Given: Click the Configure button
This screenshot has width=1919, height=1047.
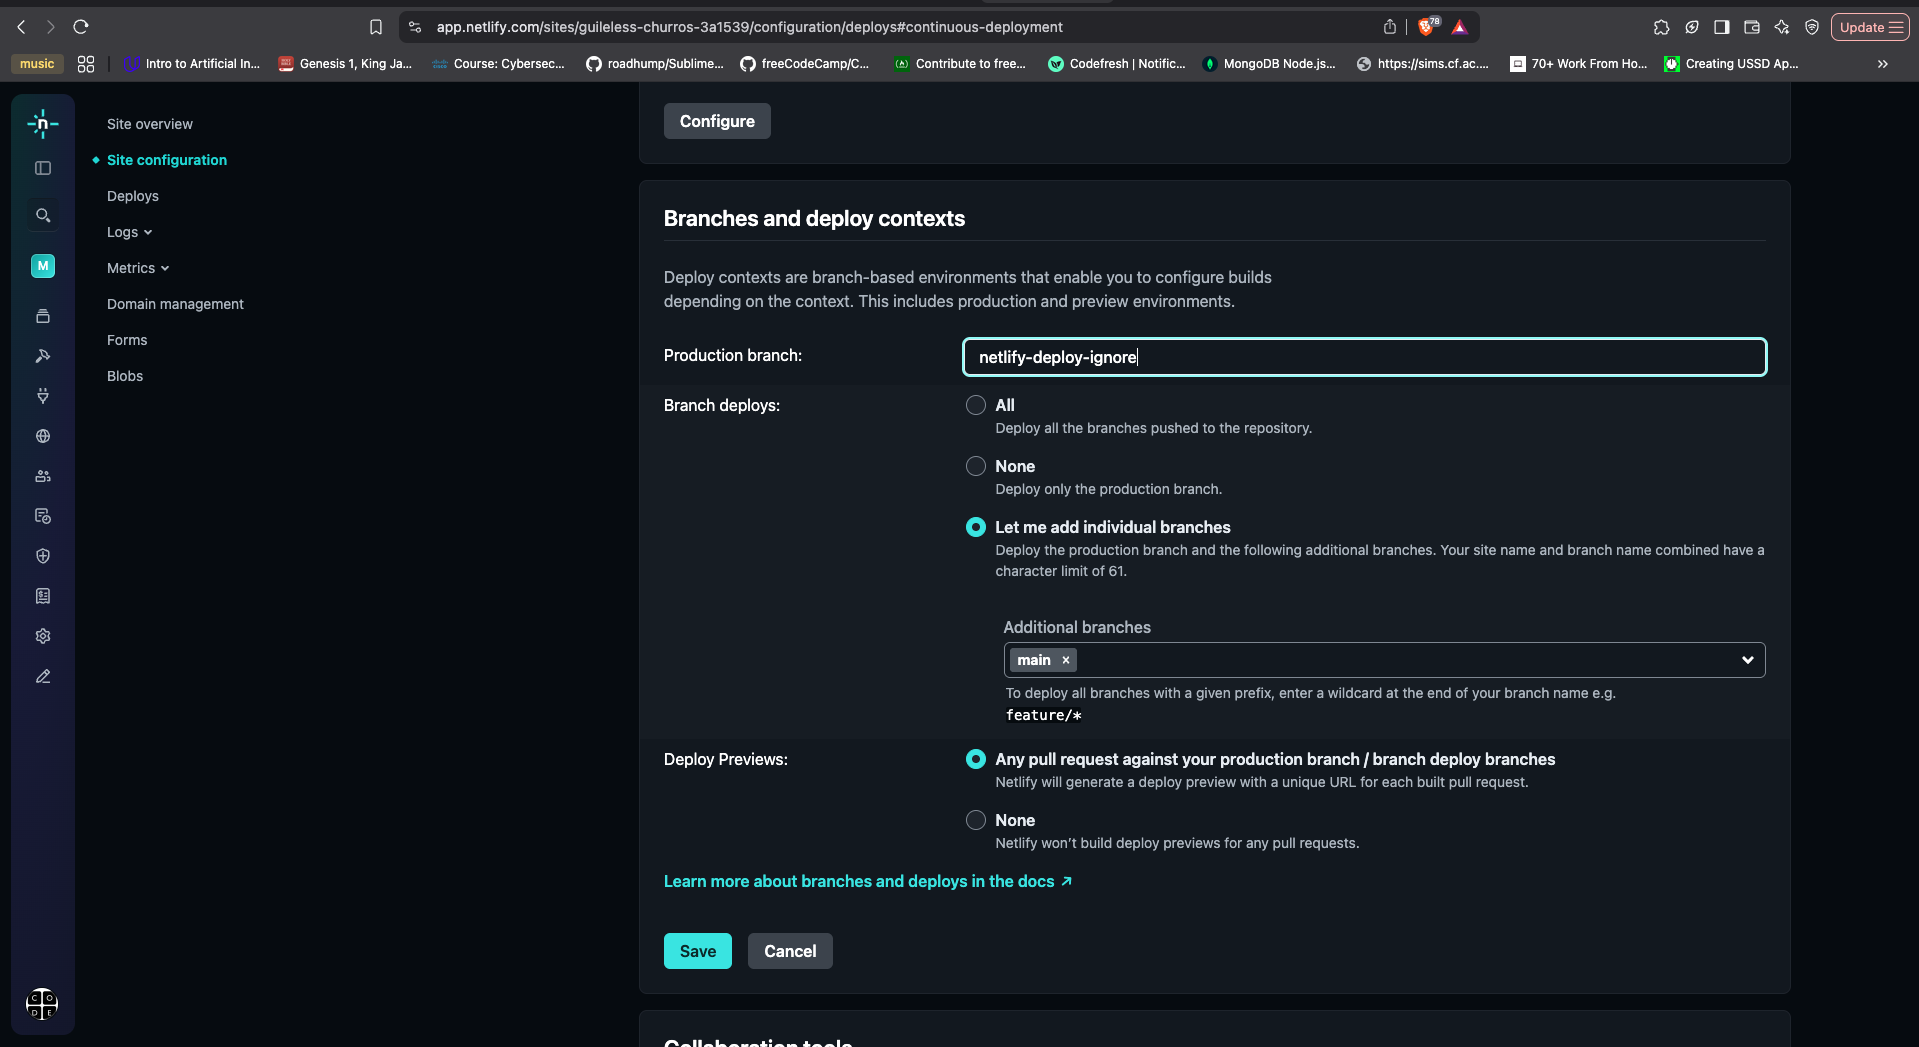Looking at the screenshot, I should click(x=717, y=121).
